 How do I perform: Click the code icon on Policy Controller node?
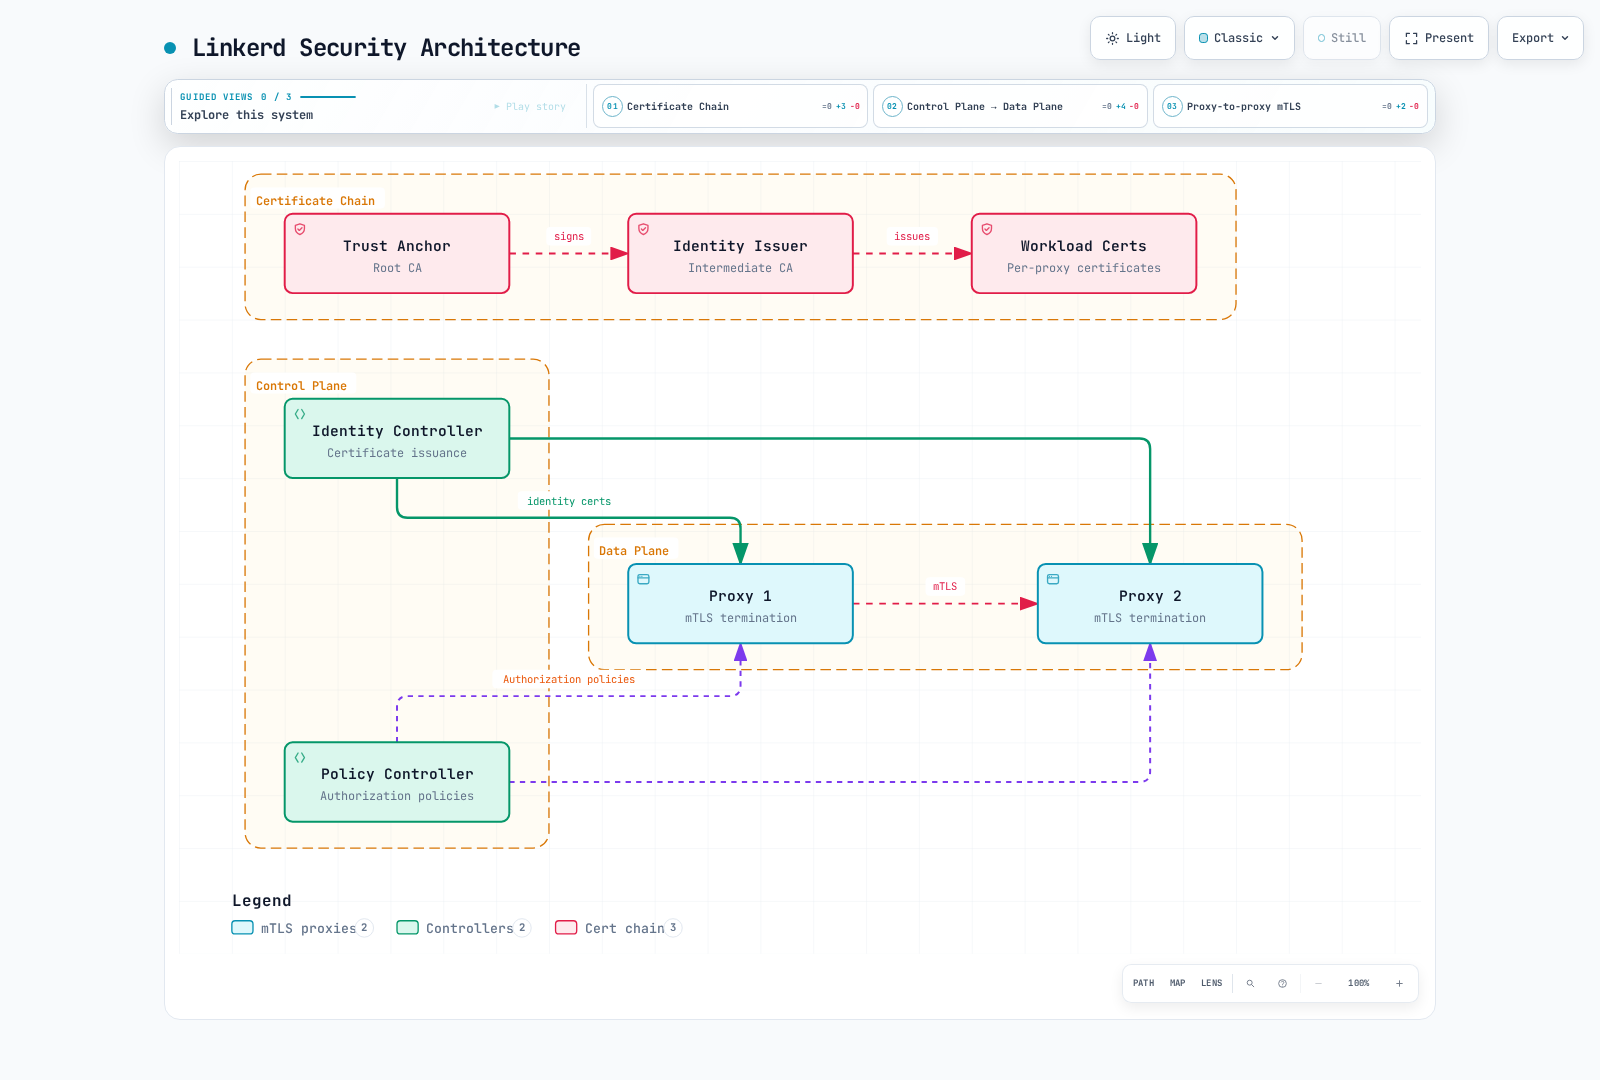pos(300,757)
